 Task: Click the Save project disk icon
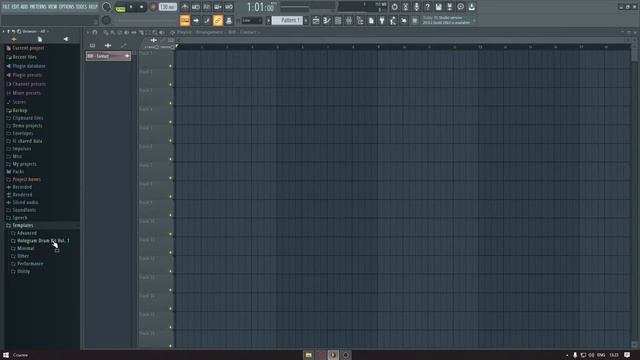tap(438, 7)
